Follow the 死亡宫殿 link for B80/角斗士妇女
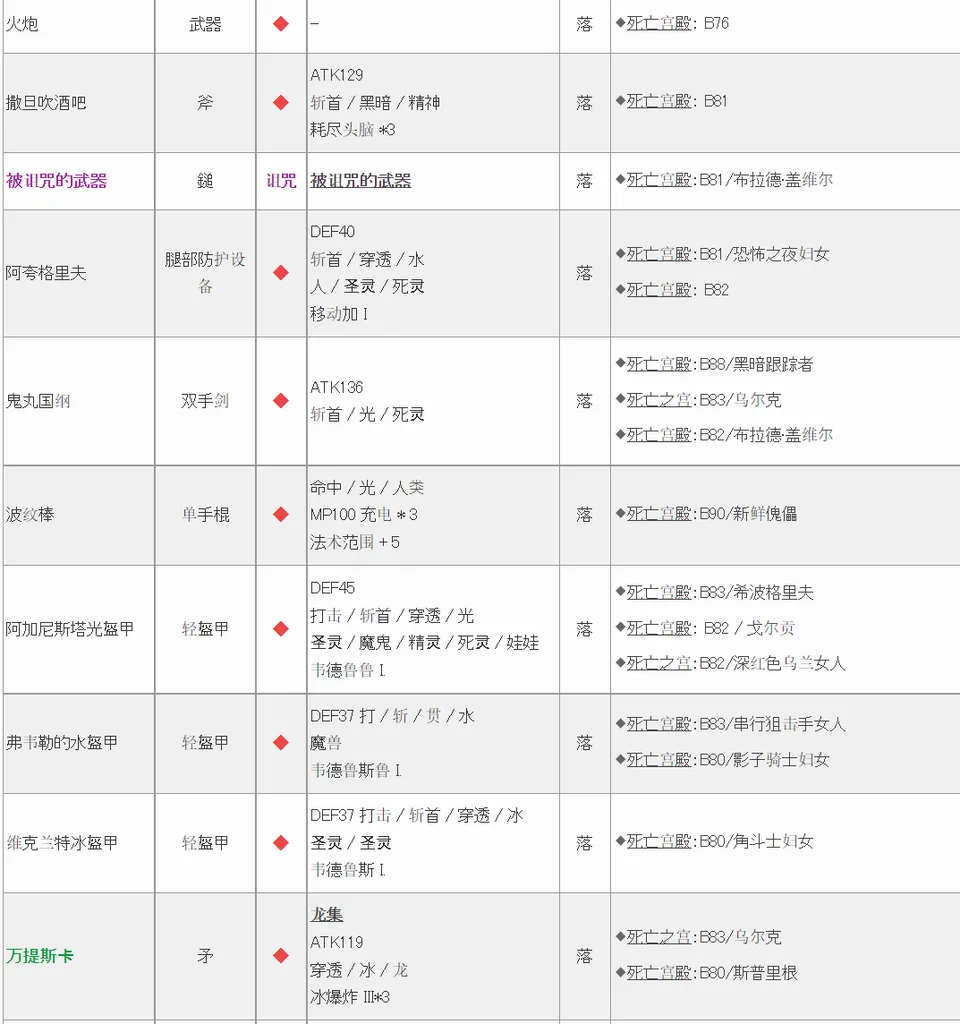This screenshot has width=960, height=1024. point(659,842)
